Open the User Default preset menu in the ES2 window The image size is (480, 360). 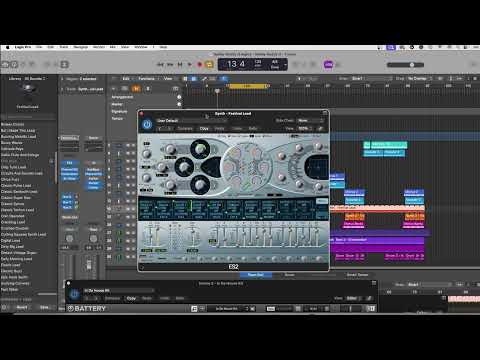[x=191, y=121]
